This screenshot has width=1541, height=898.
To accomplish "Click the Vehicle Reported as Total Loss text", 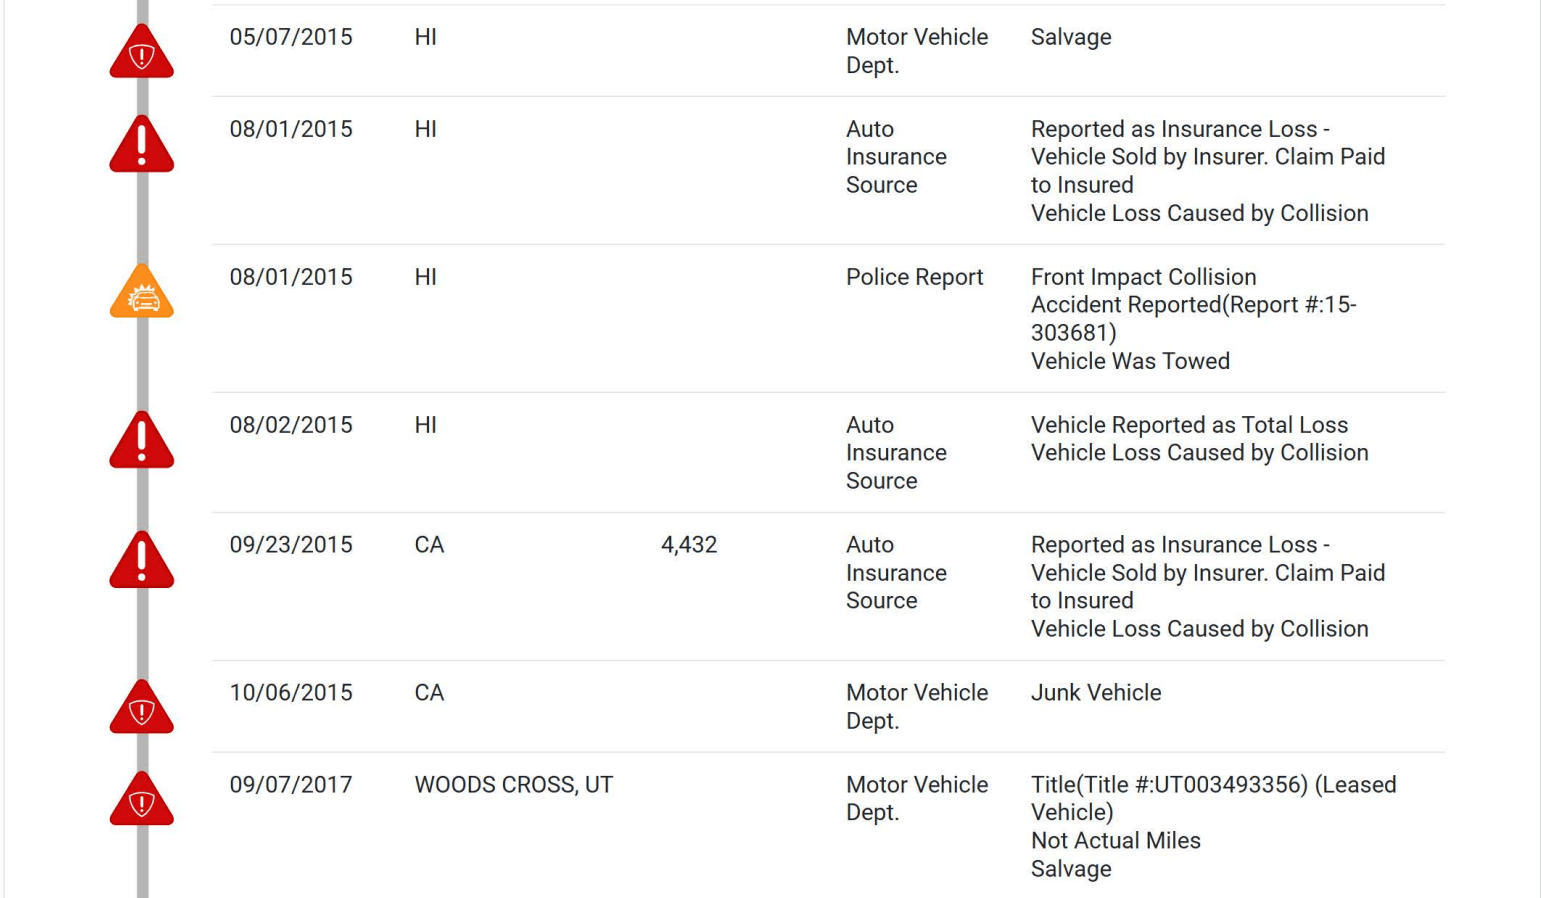I will (x=1189, y=425).
